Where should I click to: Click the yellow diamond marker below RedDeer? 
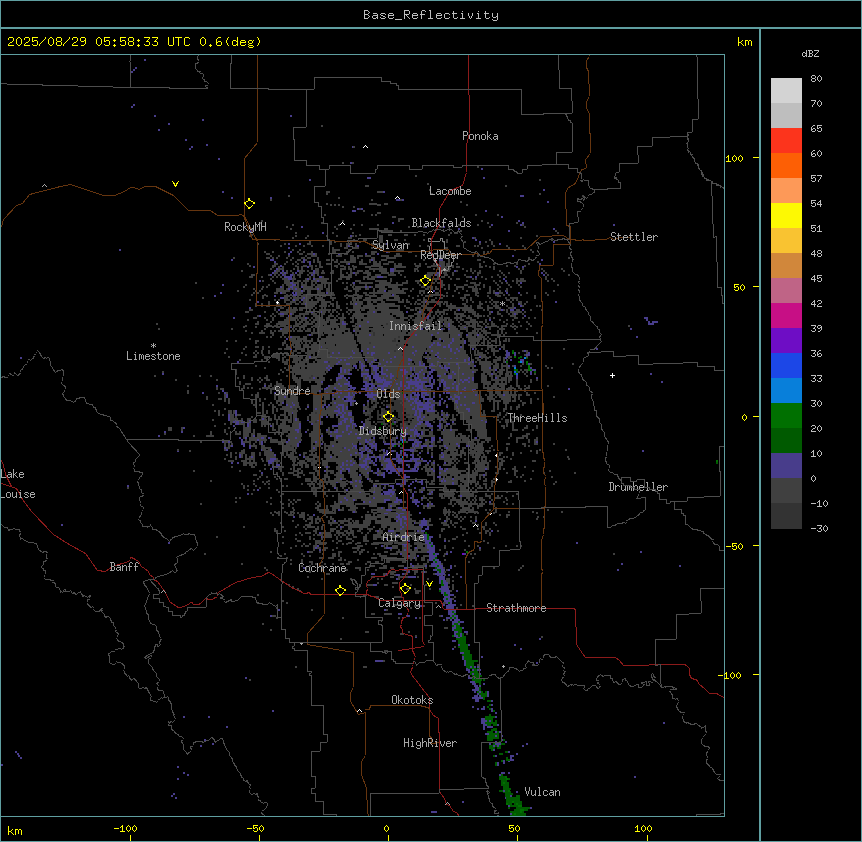[426, 281]
